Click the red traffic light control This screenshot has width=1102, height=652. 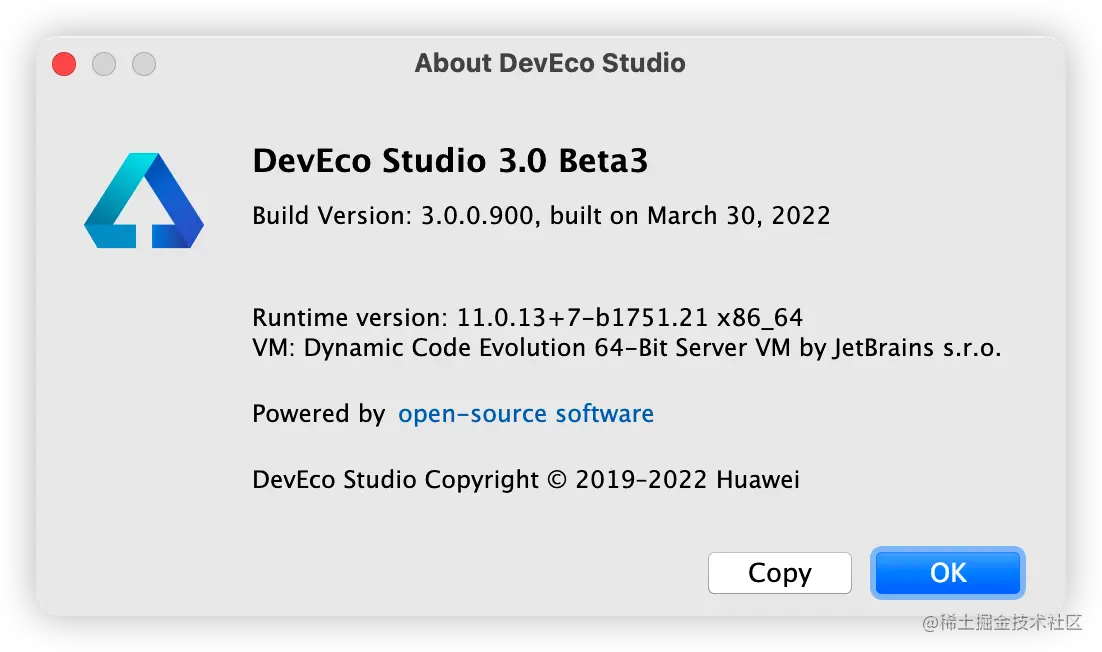63,63
